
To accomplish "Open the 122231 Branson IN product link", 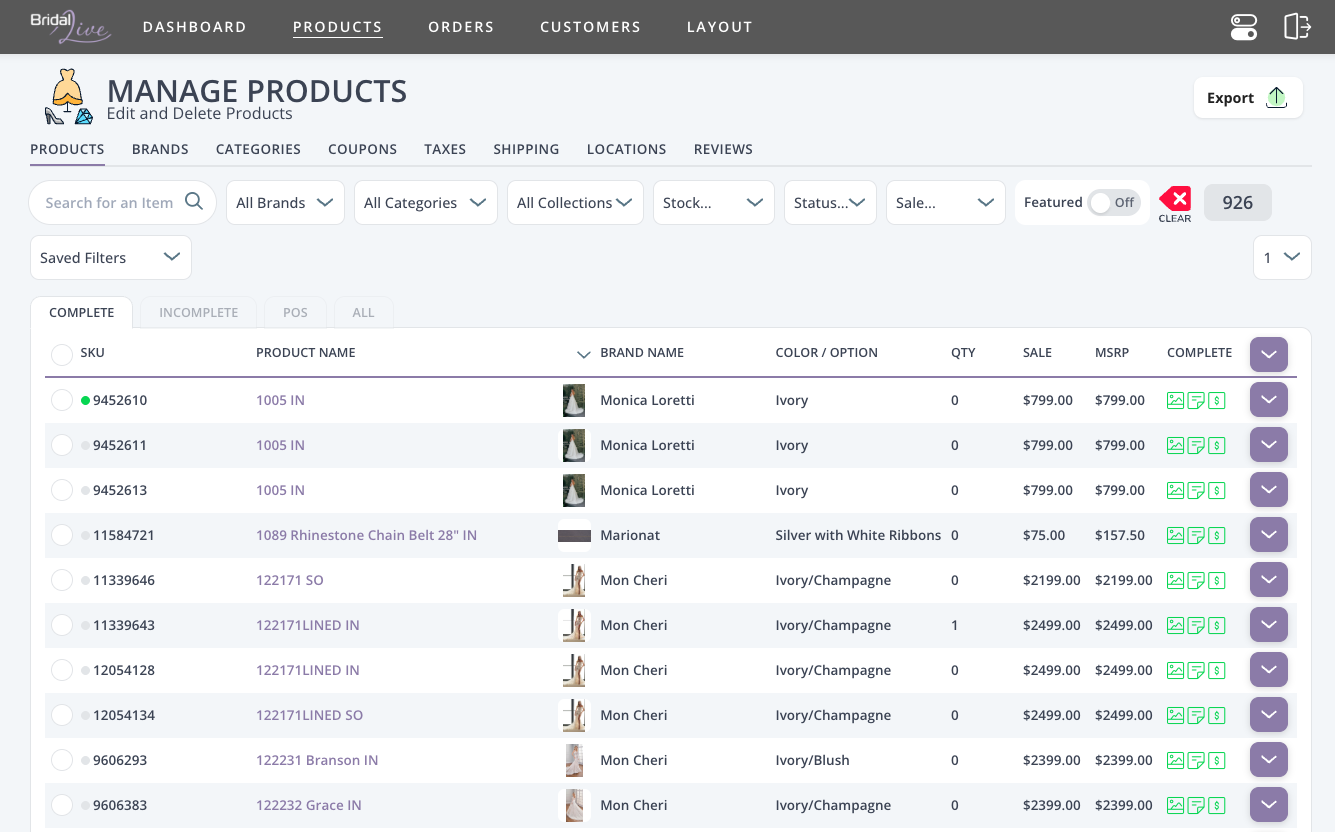I will click(317, 759).
